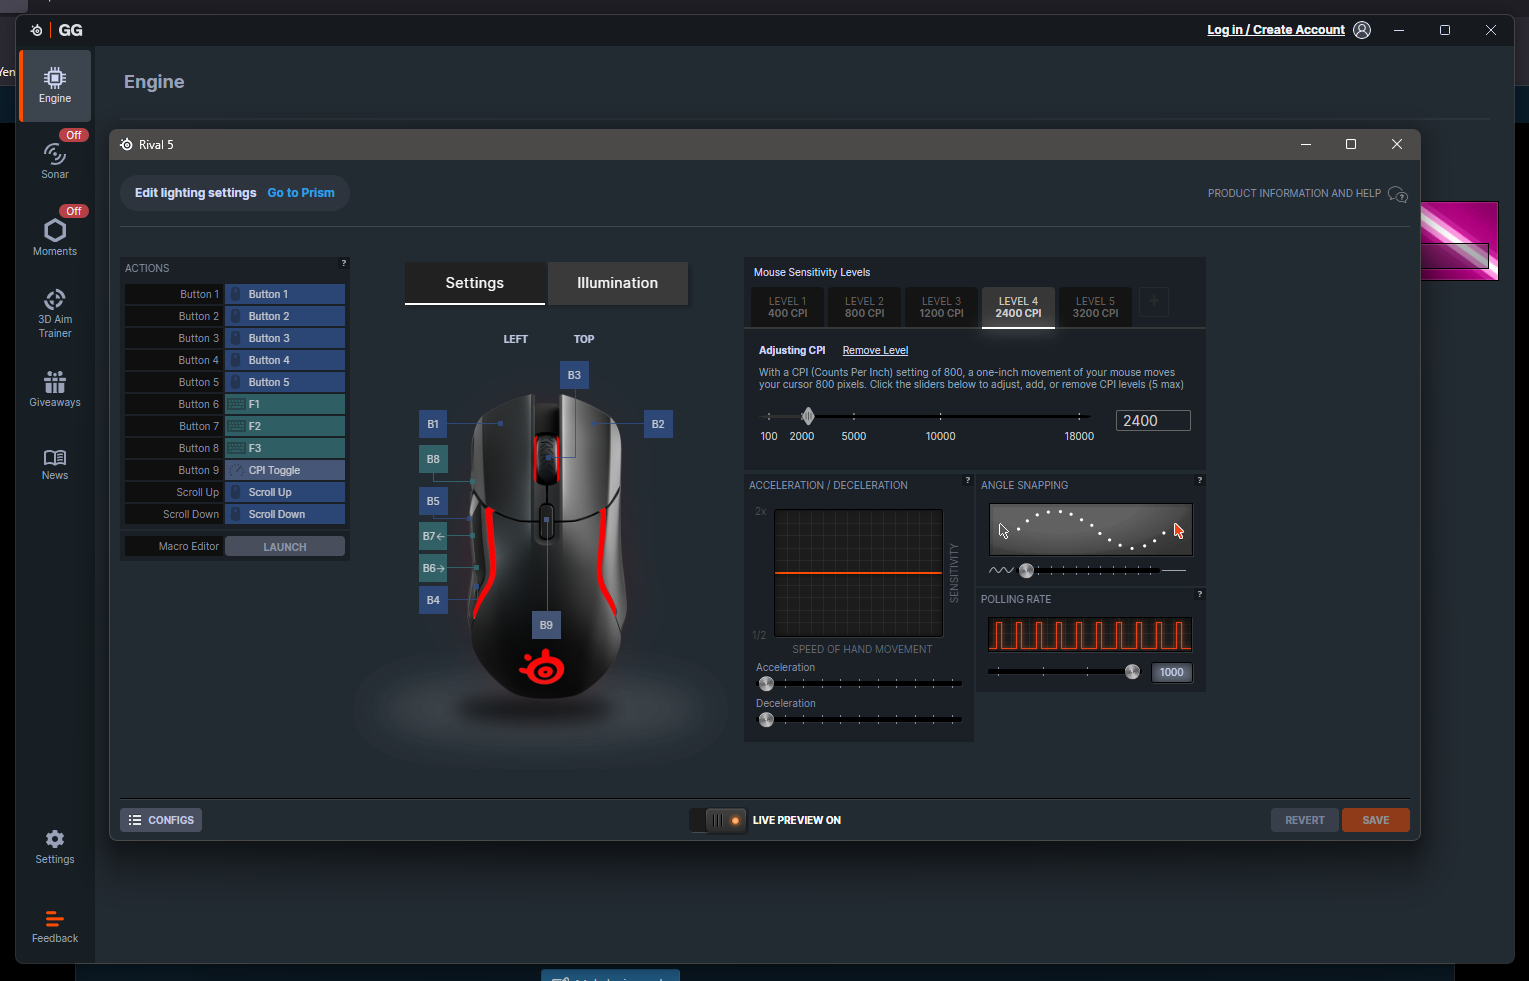This screenshot has height=981, width=1529.
Task: Select the B2 marker on mouse diagram
Action: (x=658, y=424)
